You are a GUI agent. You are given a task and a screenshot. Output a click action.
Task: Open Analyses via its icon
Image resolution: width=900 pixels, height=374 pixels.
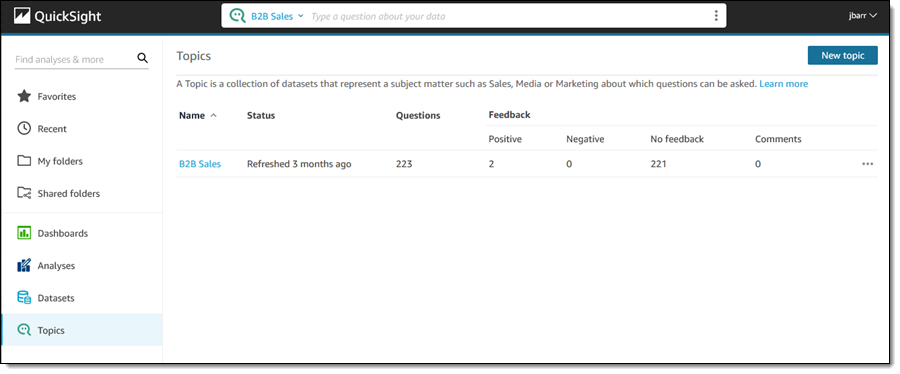[x=24, y=266]
